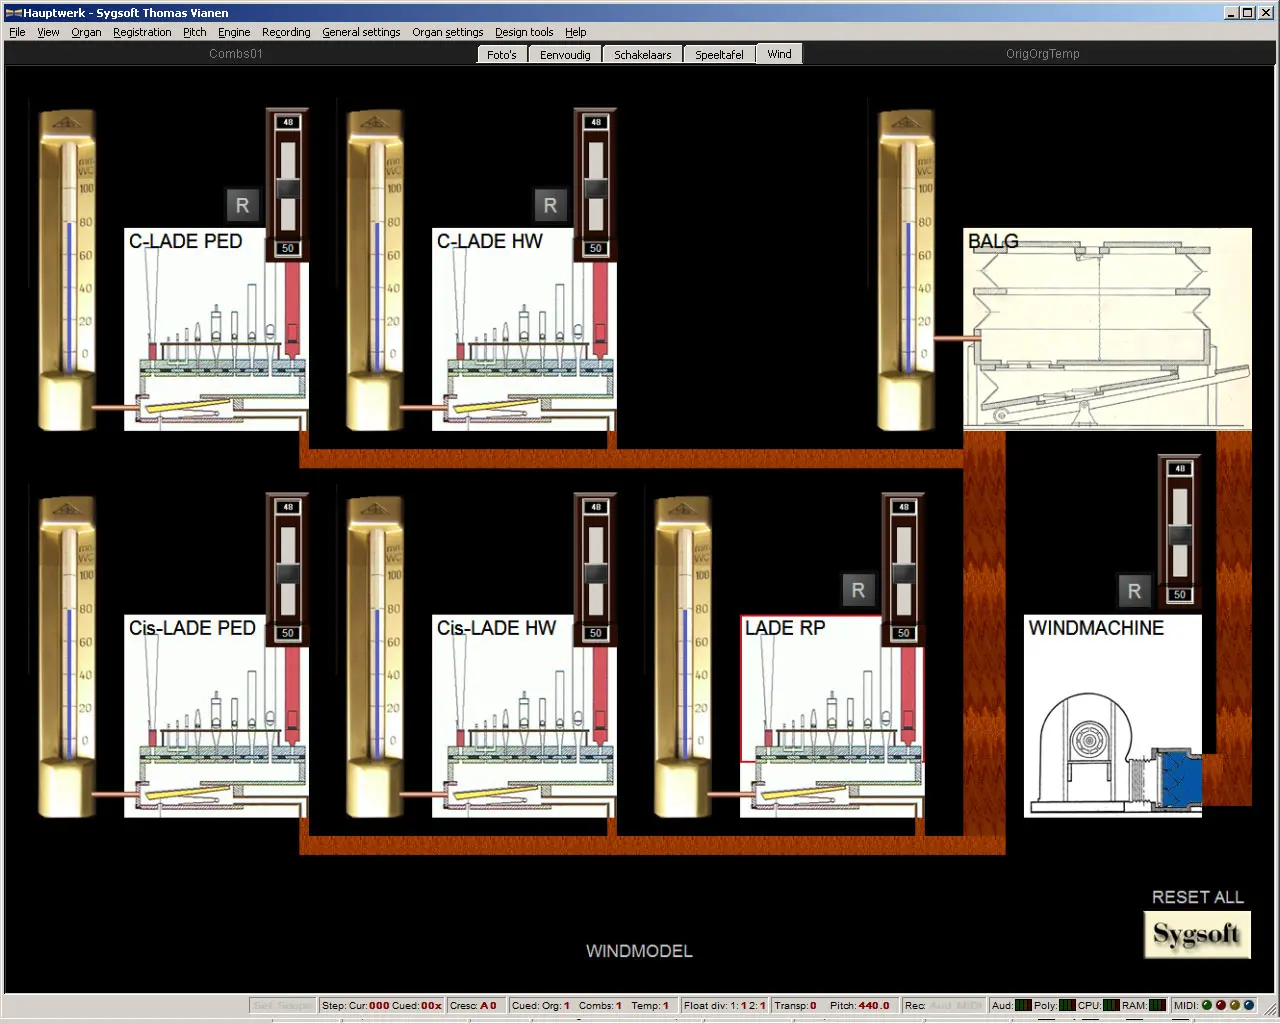Click the Sygsoft logo under RESET ALL
The width and height of the screenshot is (1280, 1024).
tap(1197, 935)
